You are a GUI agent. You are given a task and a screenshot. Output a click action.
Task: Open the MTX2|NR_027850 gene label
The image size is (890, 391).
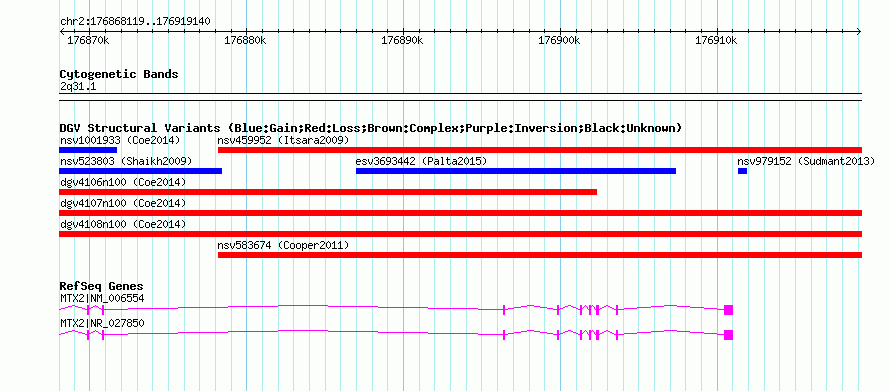[x=102, y=323]
